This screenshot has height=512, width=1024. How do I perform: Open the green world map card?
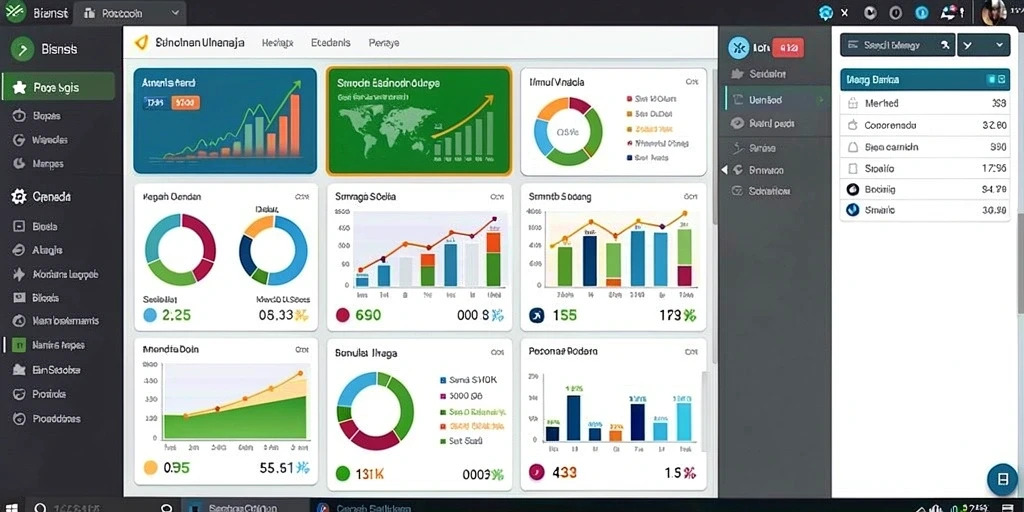click(x=419, y=121)
